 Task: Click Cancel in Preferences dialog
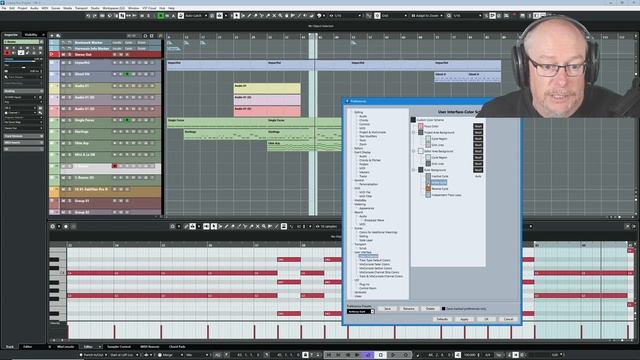point(508,319)
